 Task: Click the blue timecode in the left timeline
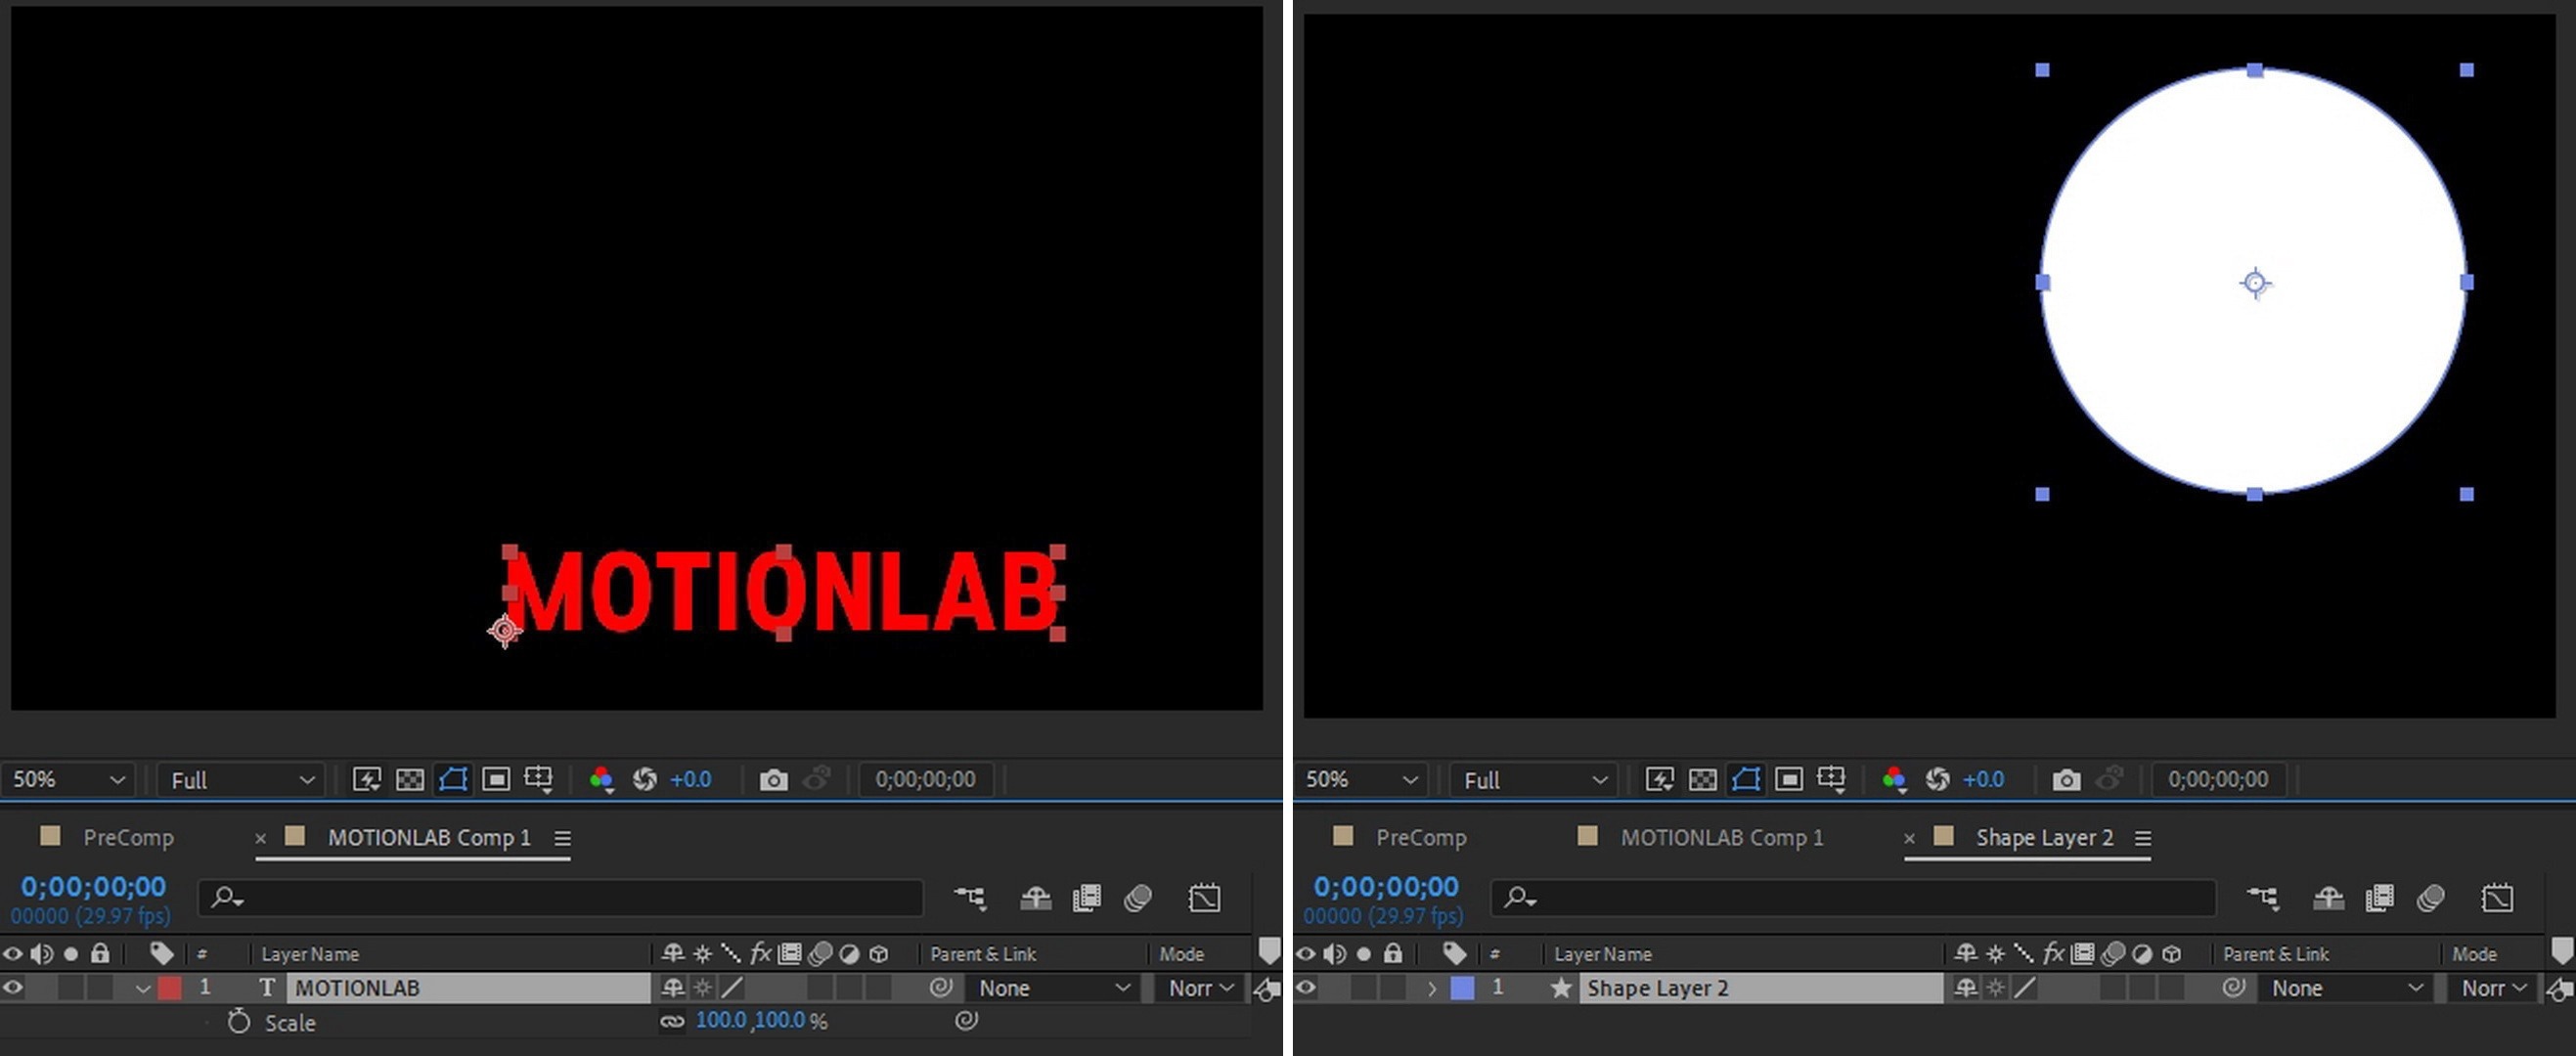[x=93, y=886]
